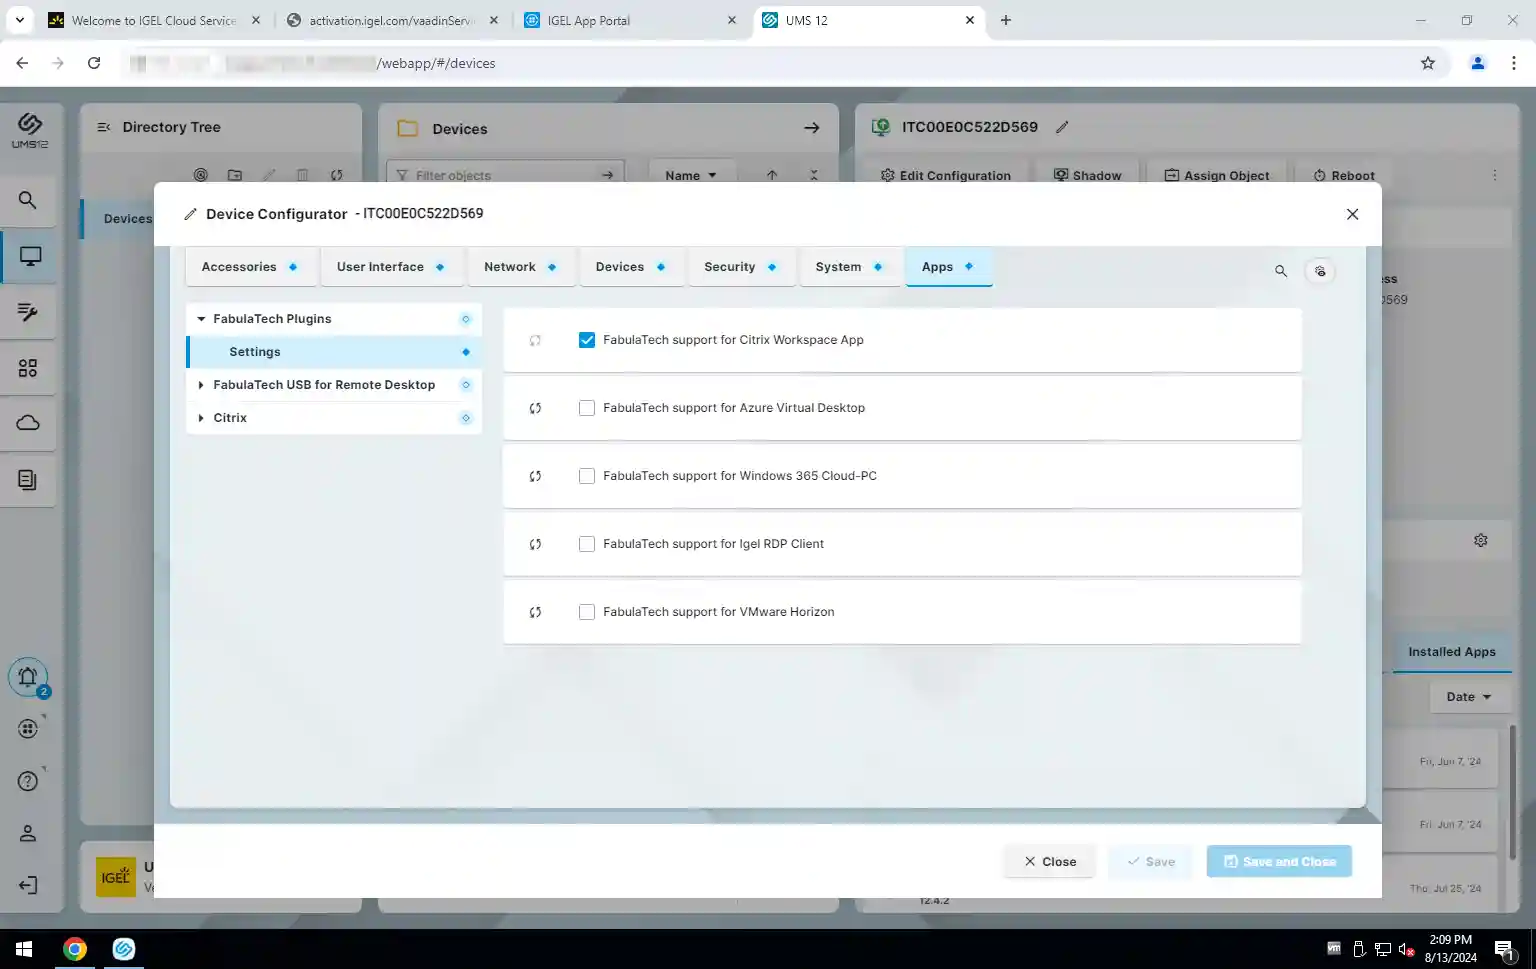The image size is (1536, 969).
Task: Click the search icon in Device Configurator
Action: [x=1280, y=271]
